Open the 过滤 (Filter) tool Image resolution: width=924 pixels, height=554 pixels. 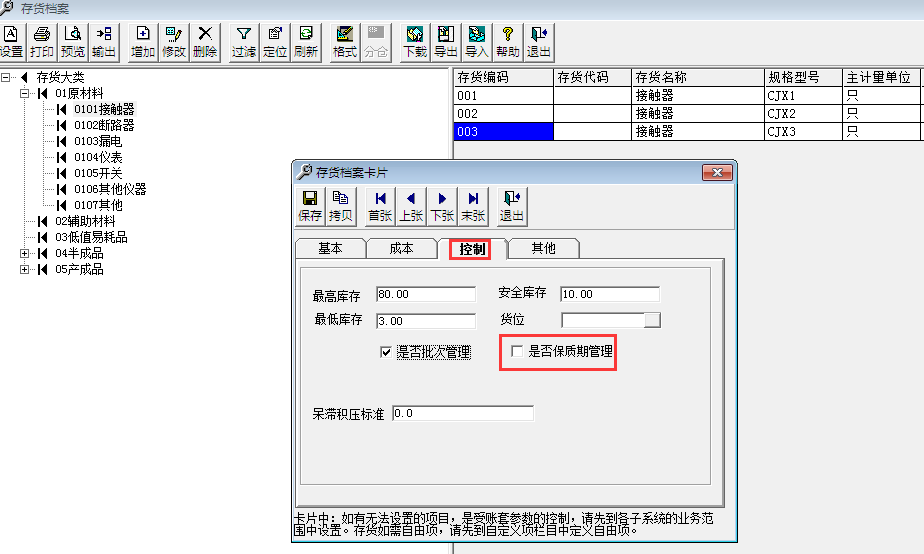coord(243,42)
